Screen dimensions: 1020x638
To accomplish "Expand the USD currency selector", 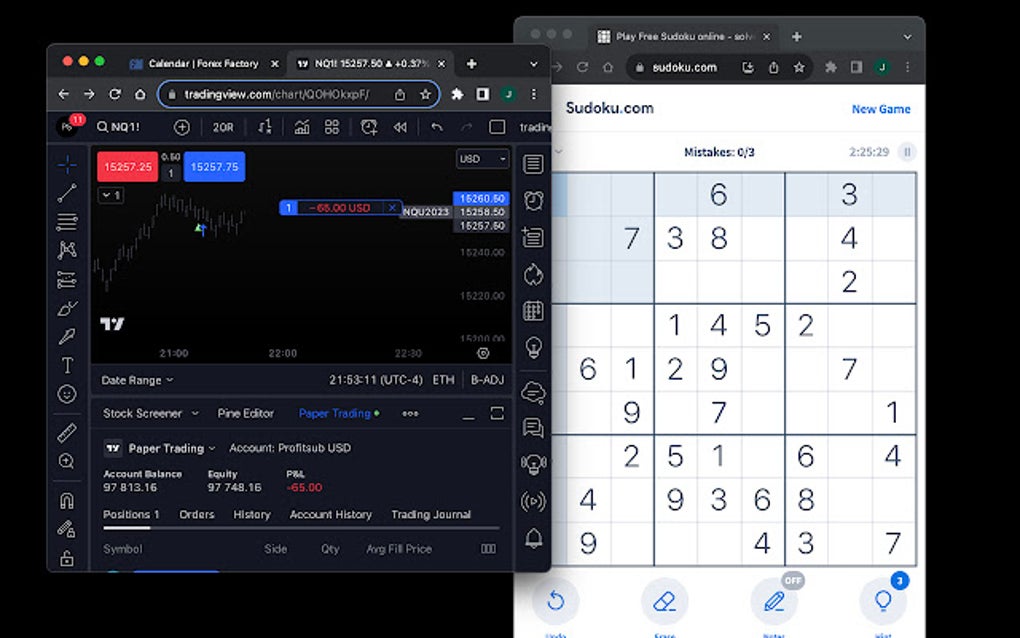I will tap(481, 158).
